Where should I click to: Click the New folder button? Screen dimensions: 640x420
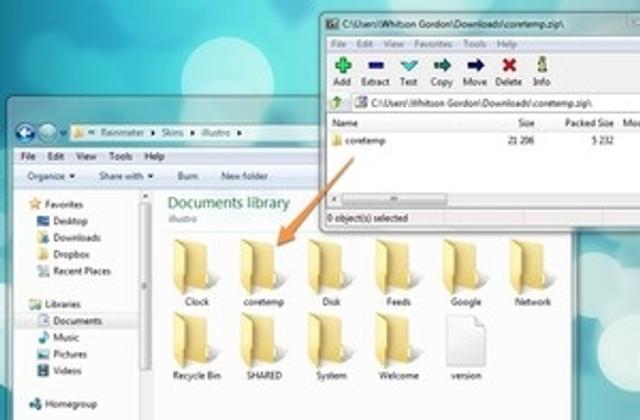244,176
